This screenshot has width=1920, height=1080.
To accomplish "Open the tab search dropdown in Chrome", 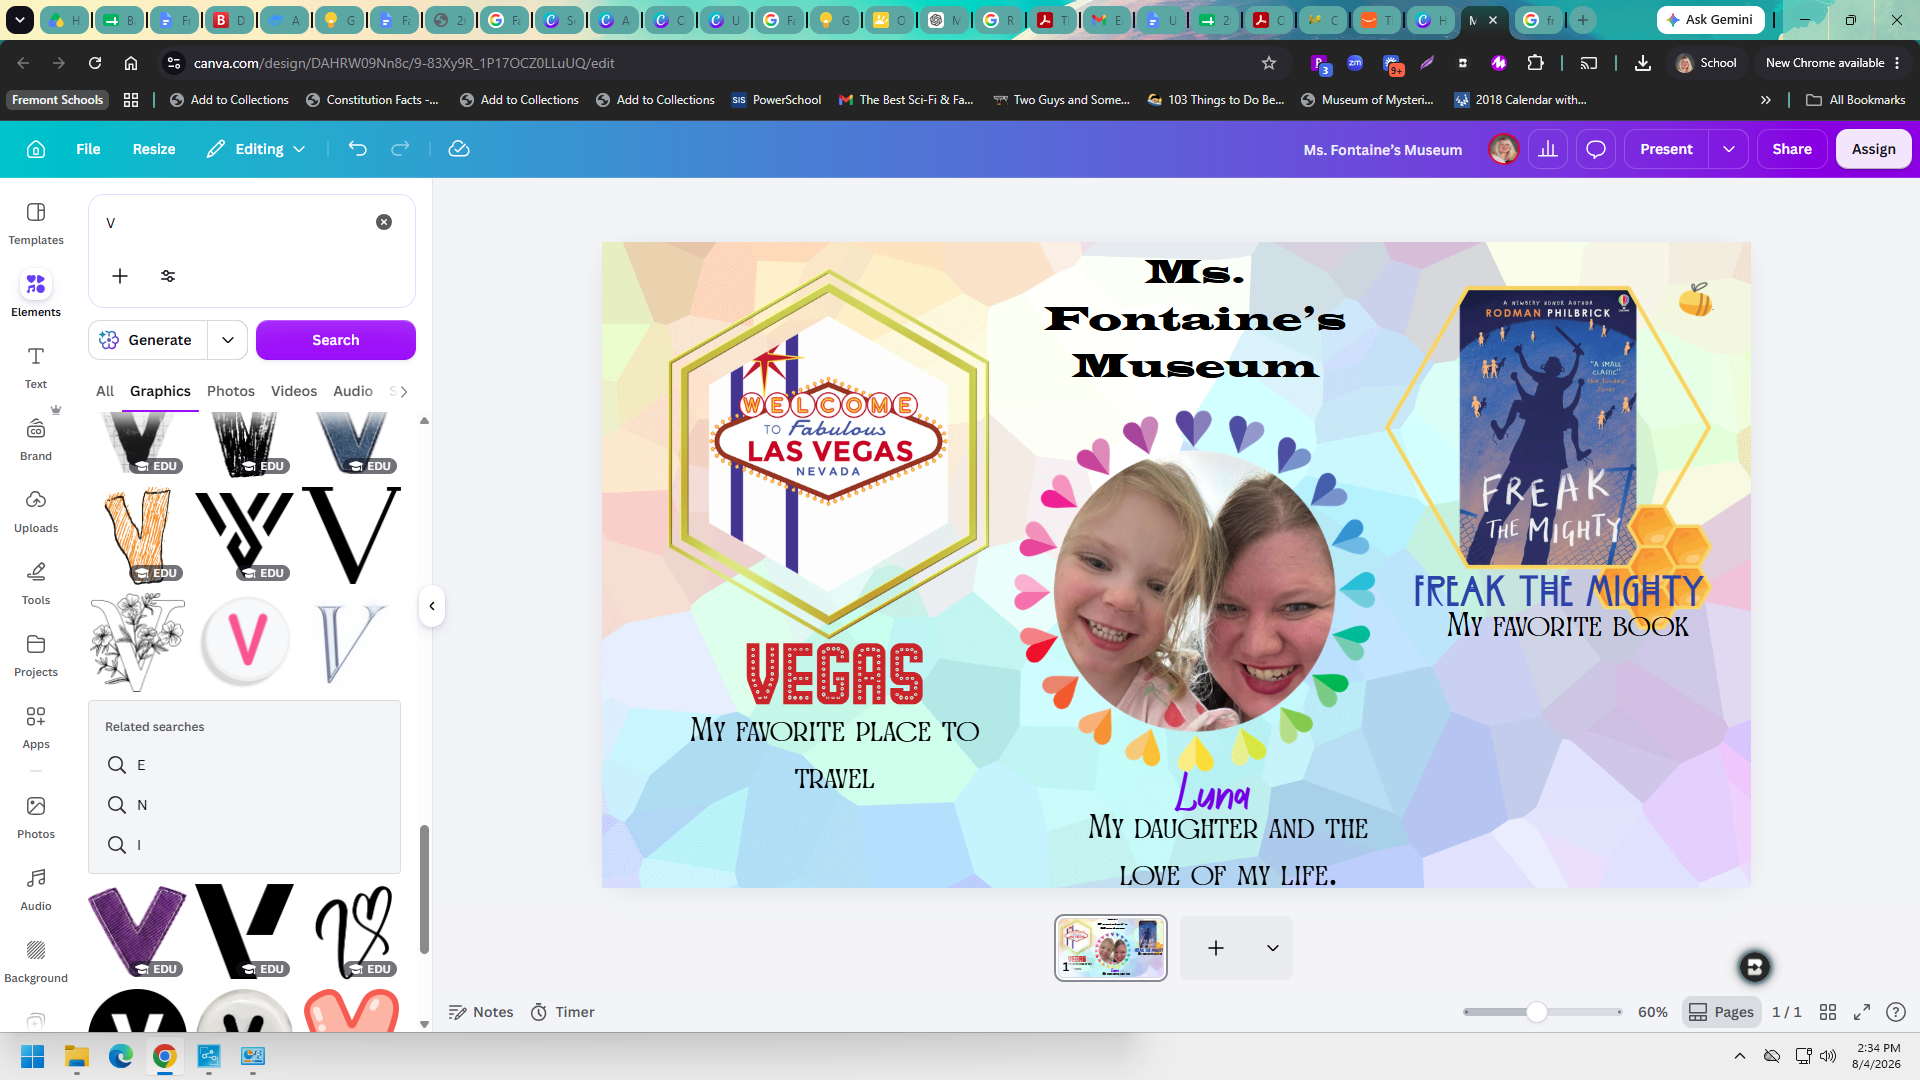I will pos(20,19).
